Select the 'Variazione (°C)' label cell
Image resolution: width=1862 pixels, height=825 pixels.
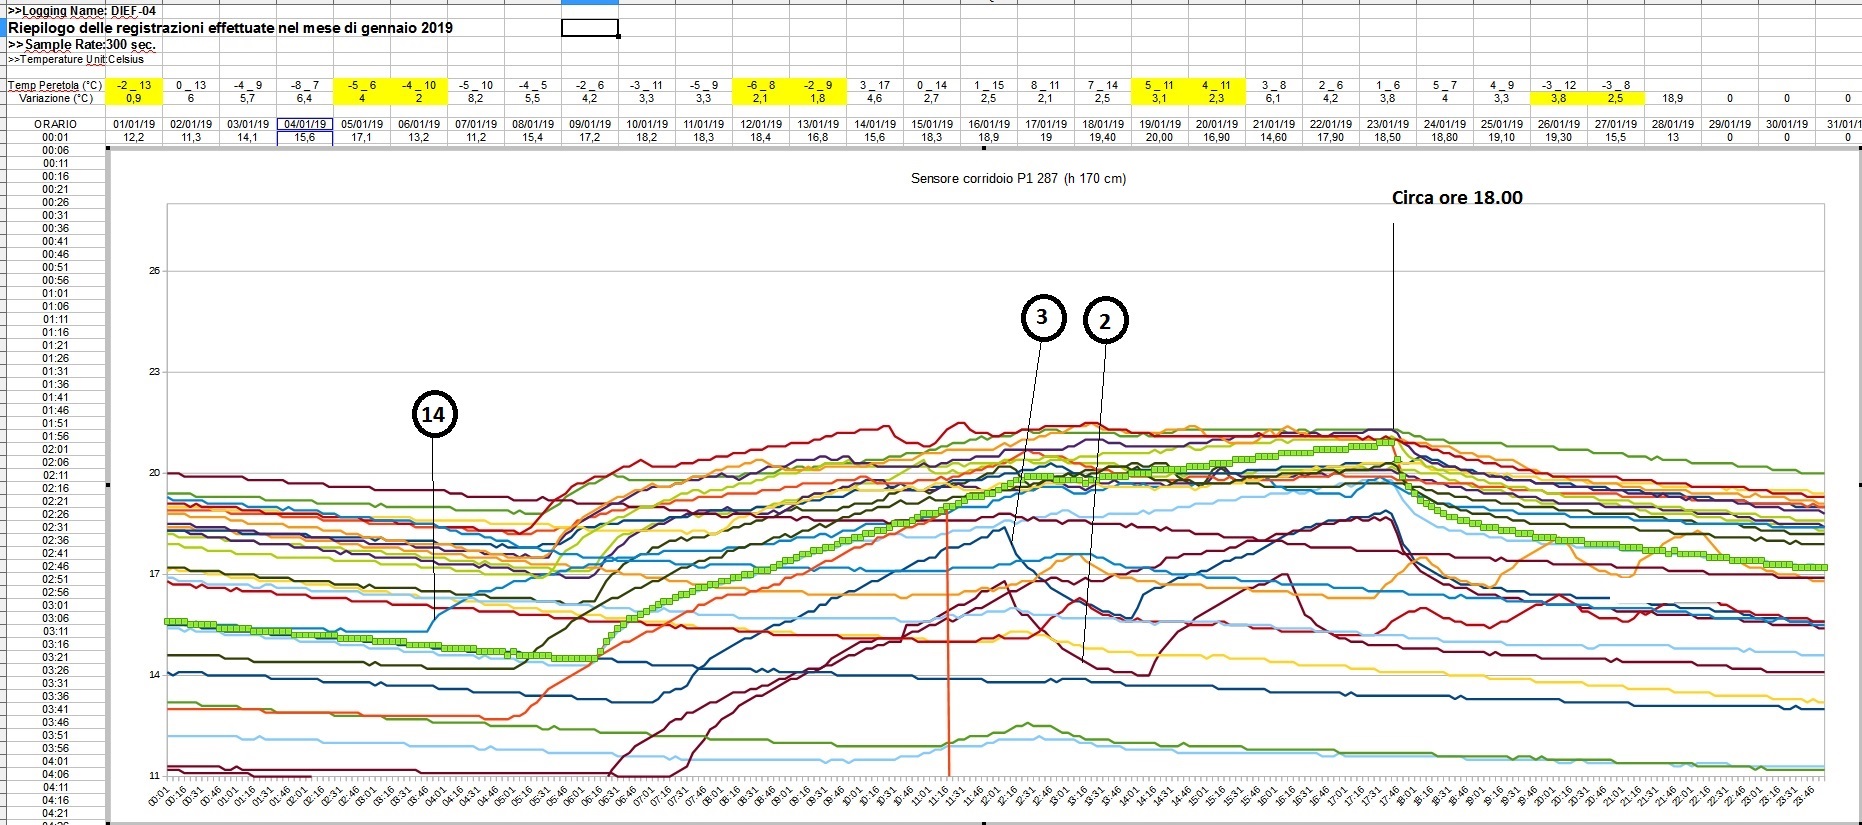[x=55, y=98]
